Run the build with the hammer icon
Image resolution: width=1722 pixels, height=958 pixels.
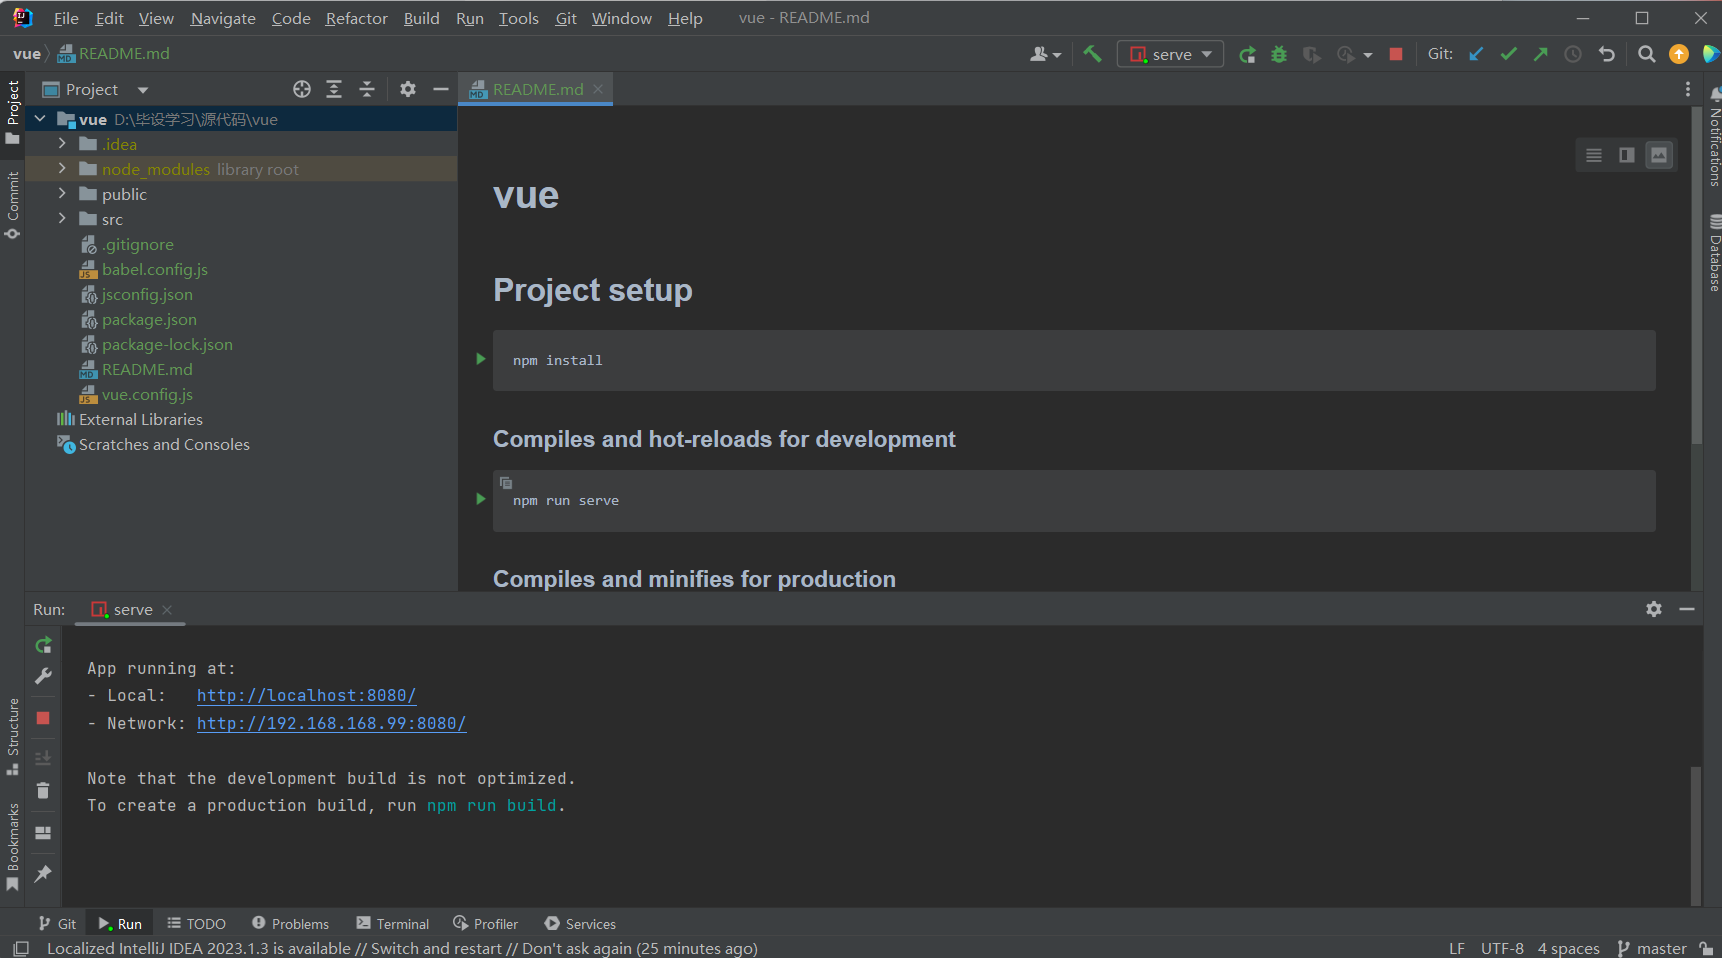click(1092, 53)
